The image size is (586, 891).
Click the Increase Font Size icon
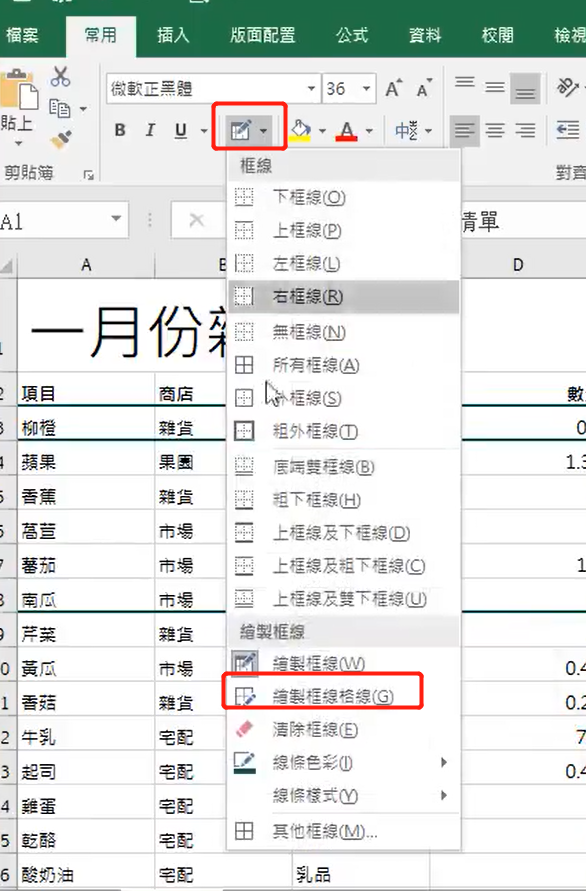pyautogui.click(x=394, y=88)
